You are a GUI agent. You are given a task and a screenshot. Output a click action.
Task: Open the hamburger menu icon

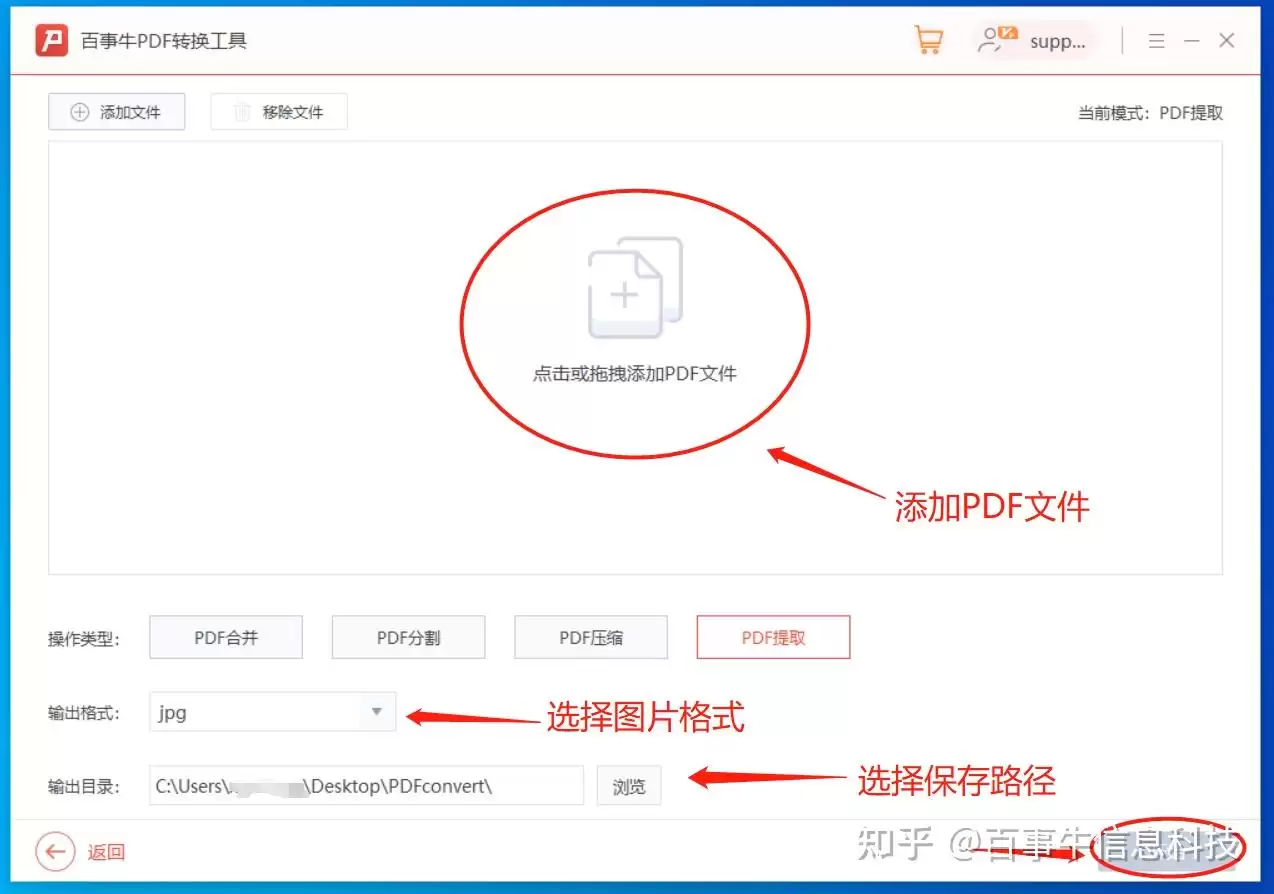click(x=1156, y=40)
